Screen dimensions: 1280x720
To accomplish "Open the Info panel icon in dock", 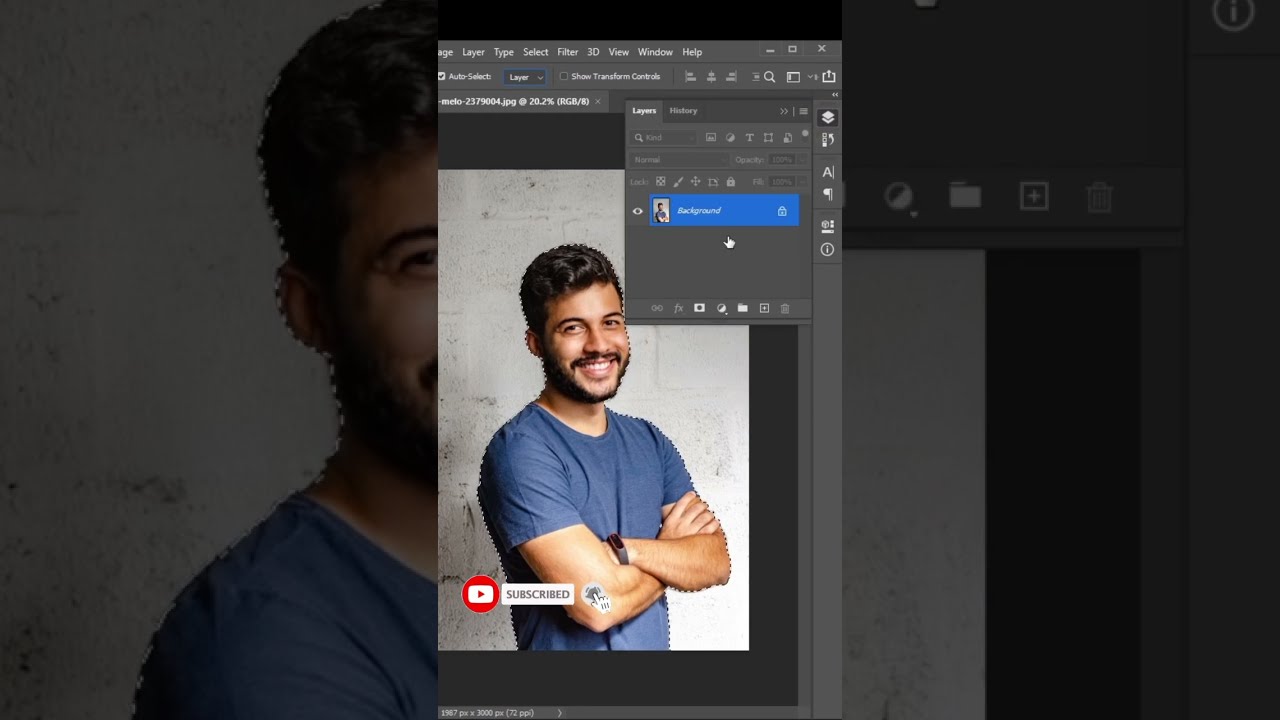I will (827, 250).
